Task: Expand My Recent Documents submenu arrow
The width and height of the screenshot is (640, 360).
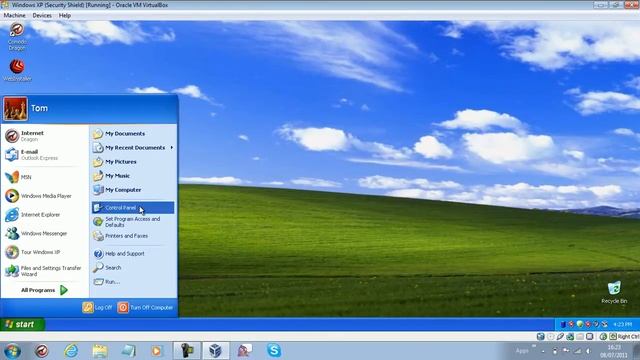Action: (172, 148)
